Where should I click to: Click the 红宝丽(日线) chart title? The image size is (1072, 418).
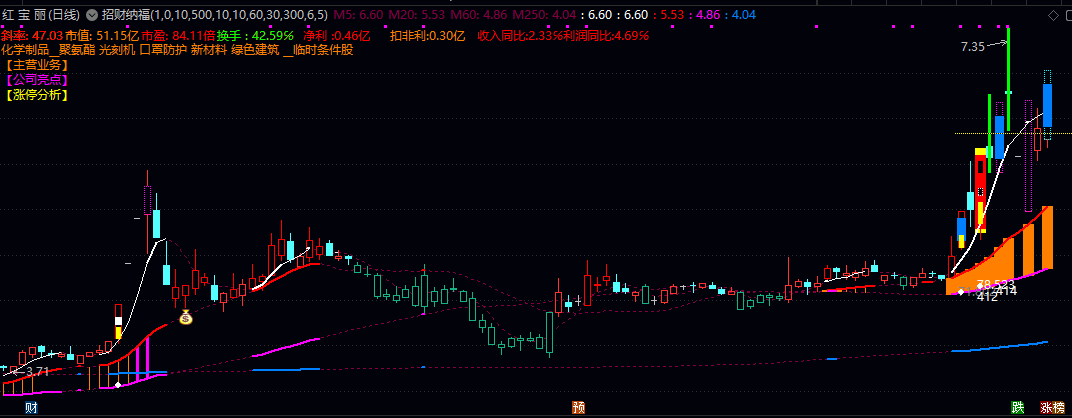click(x=42, y=14)
